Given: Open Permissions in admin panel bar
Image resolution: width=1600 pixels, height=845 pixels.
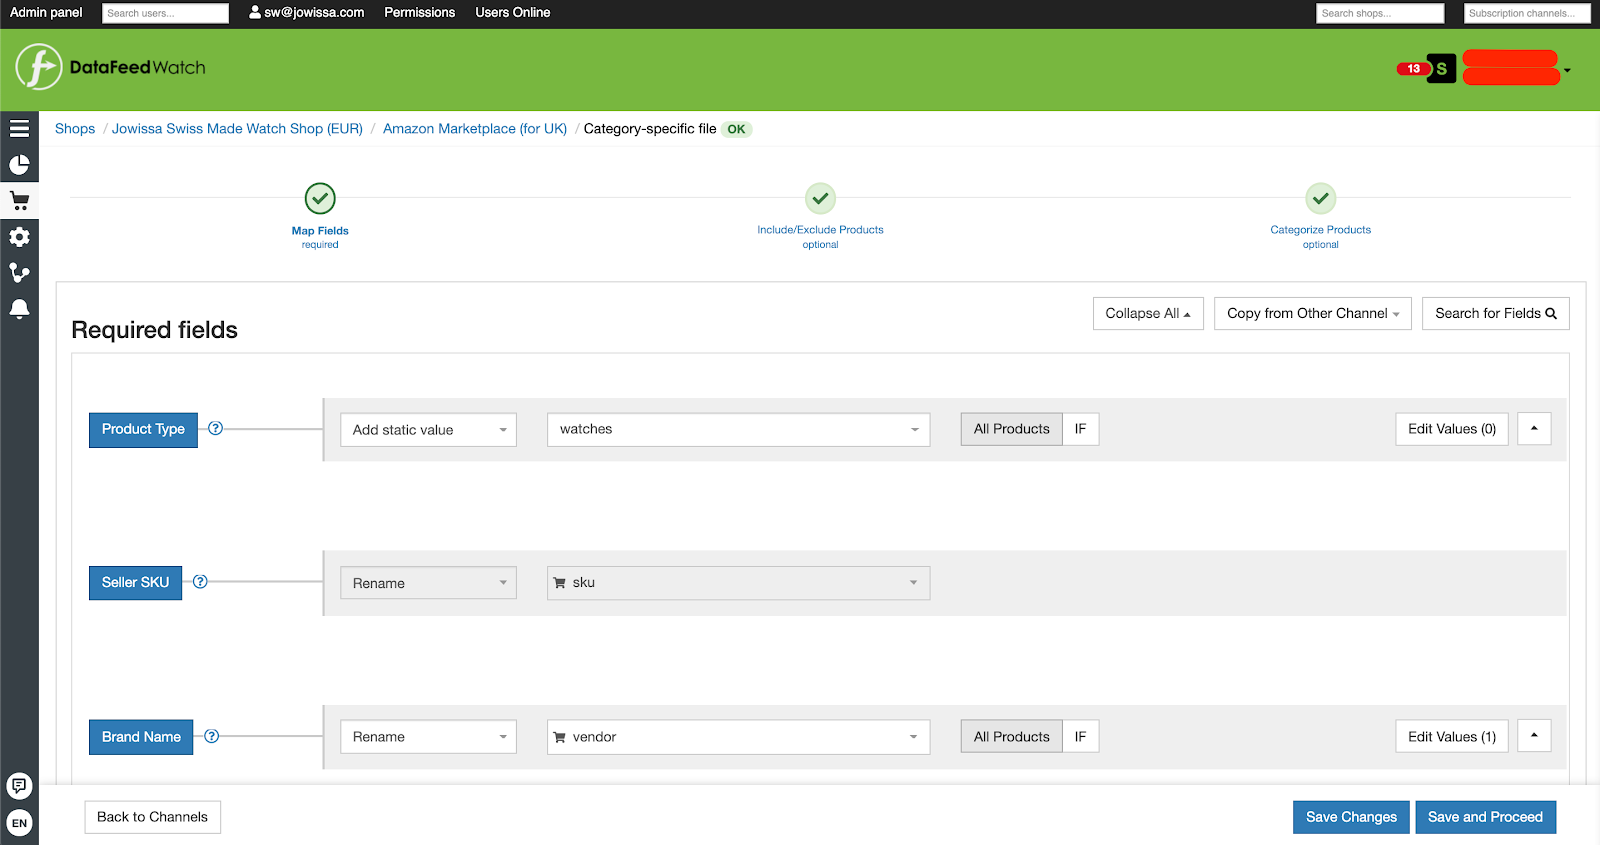Looking at the screenshot, I should point(419,13).
